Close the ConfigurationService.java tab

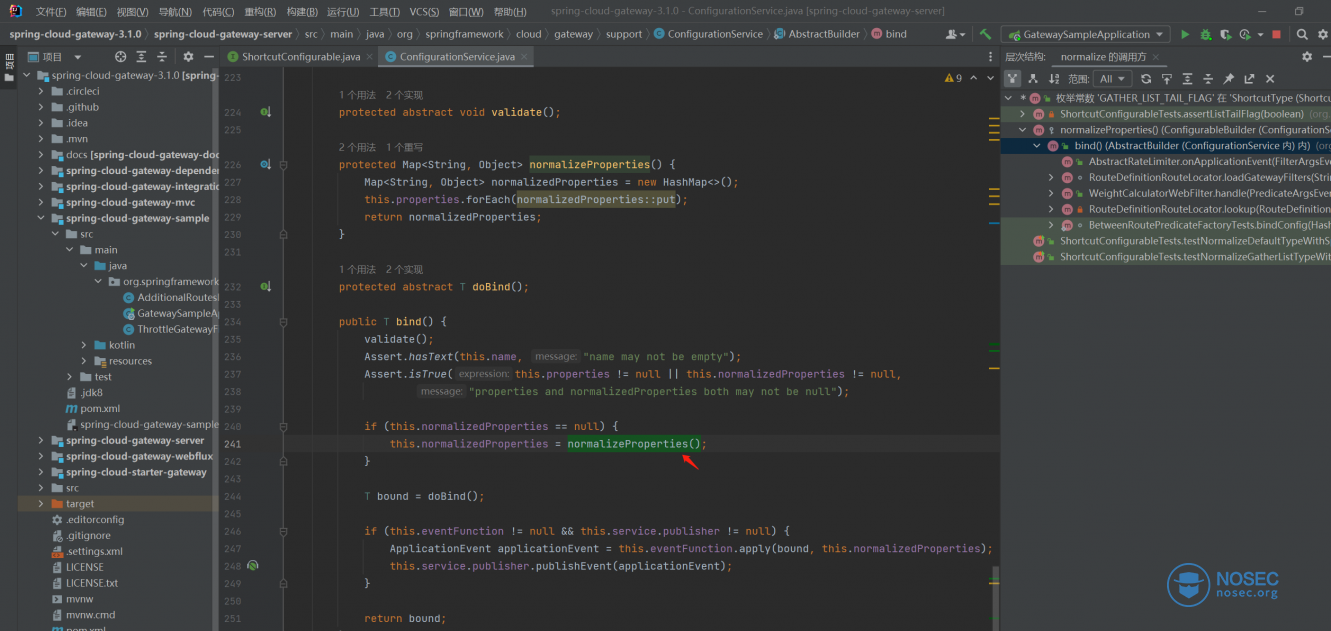(524, 57)
